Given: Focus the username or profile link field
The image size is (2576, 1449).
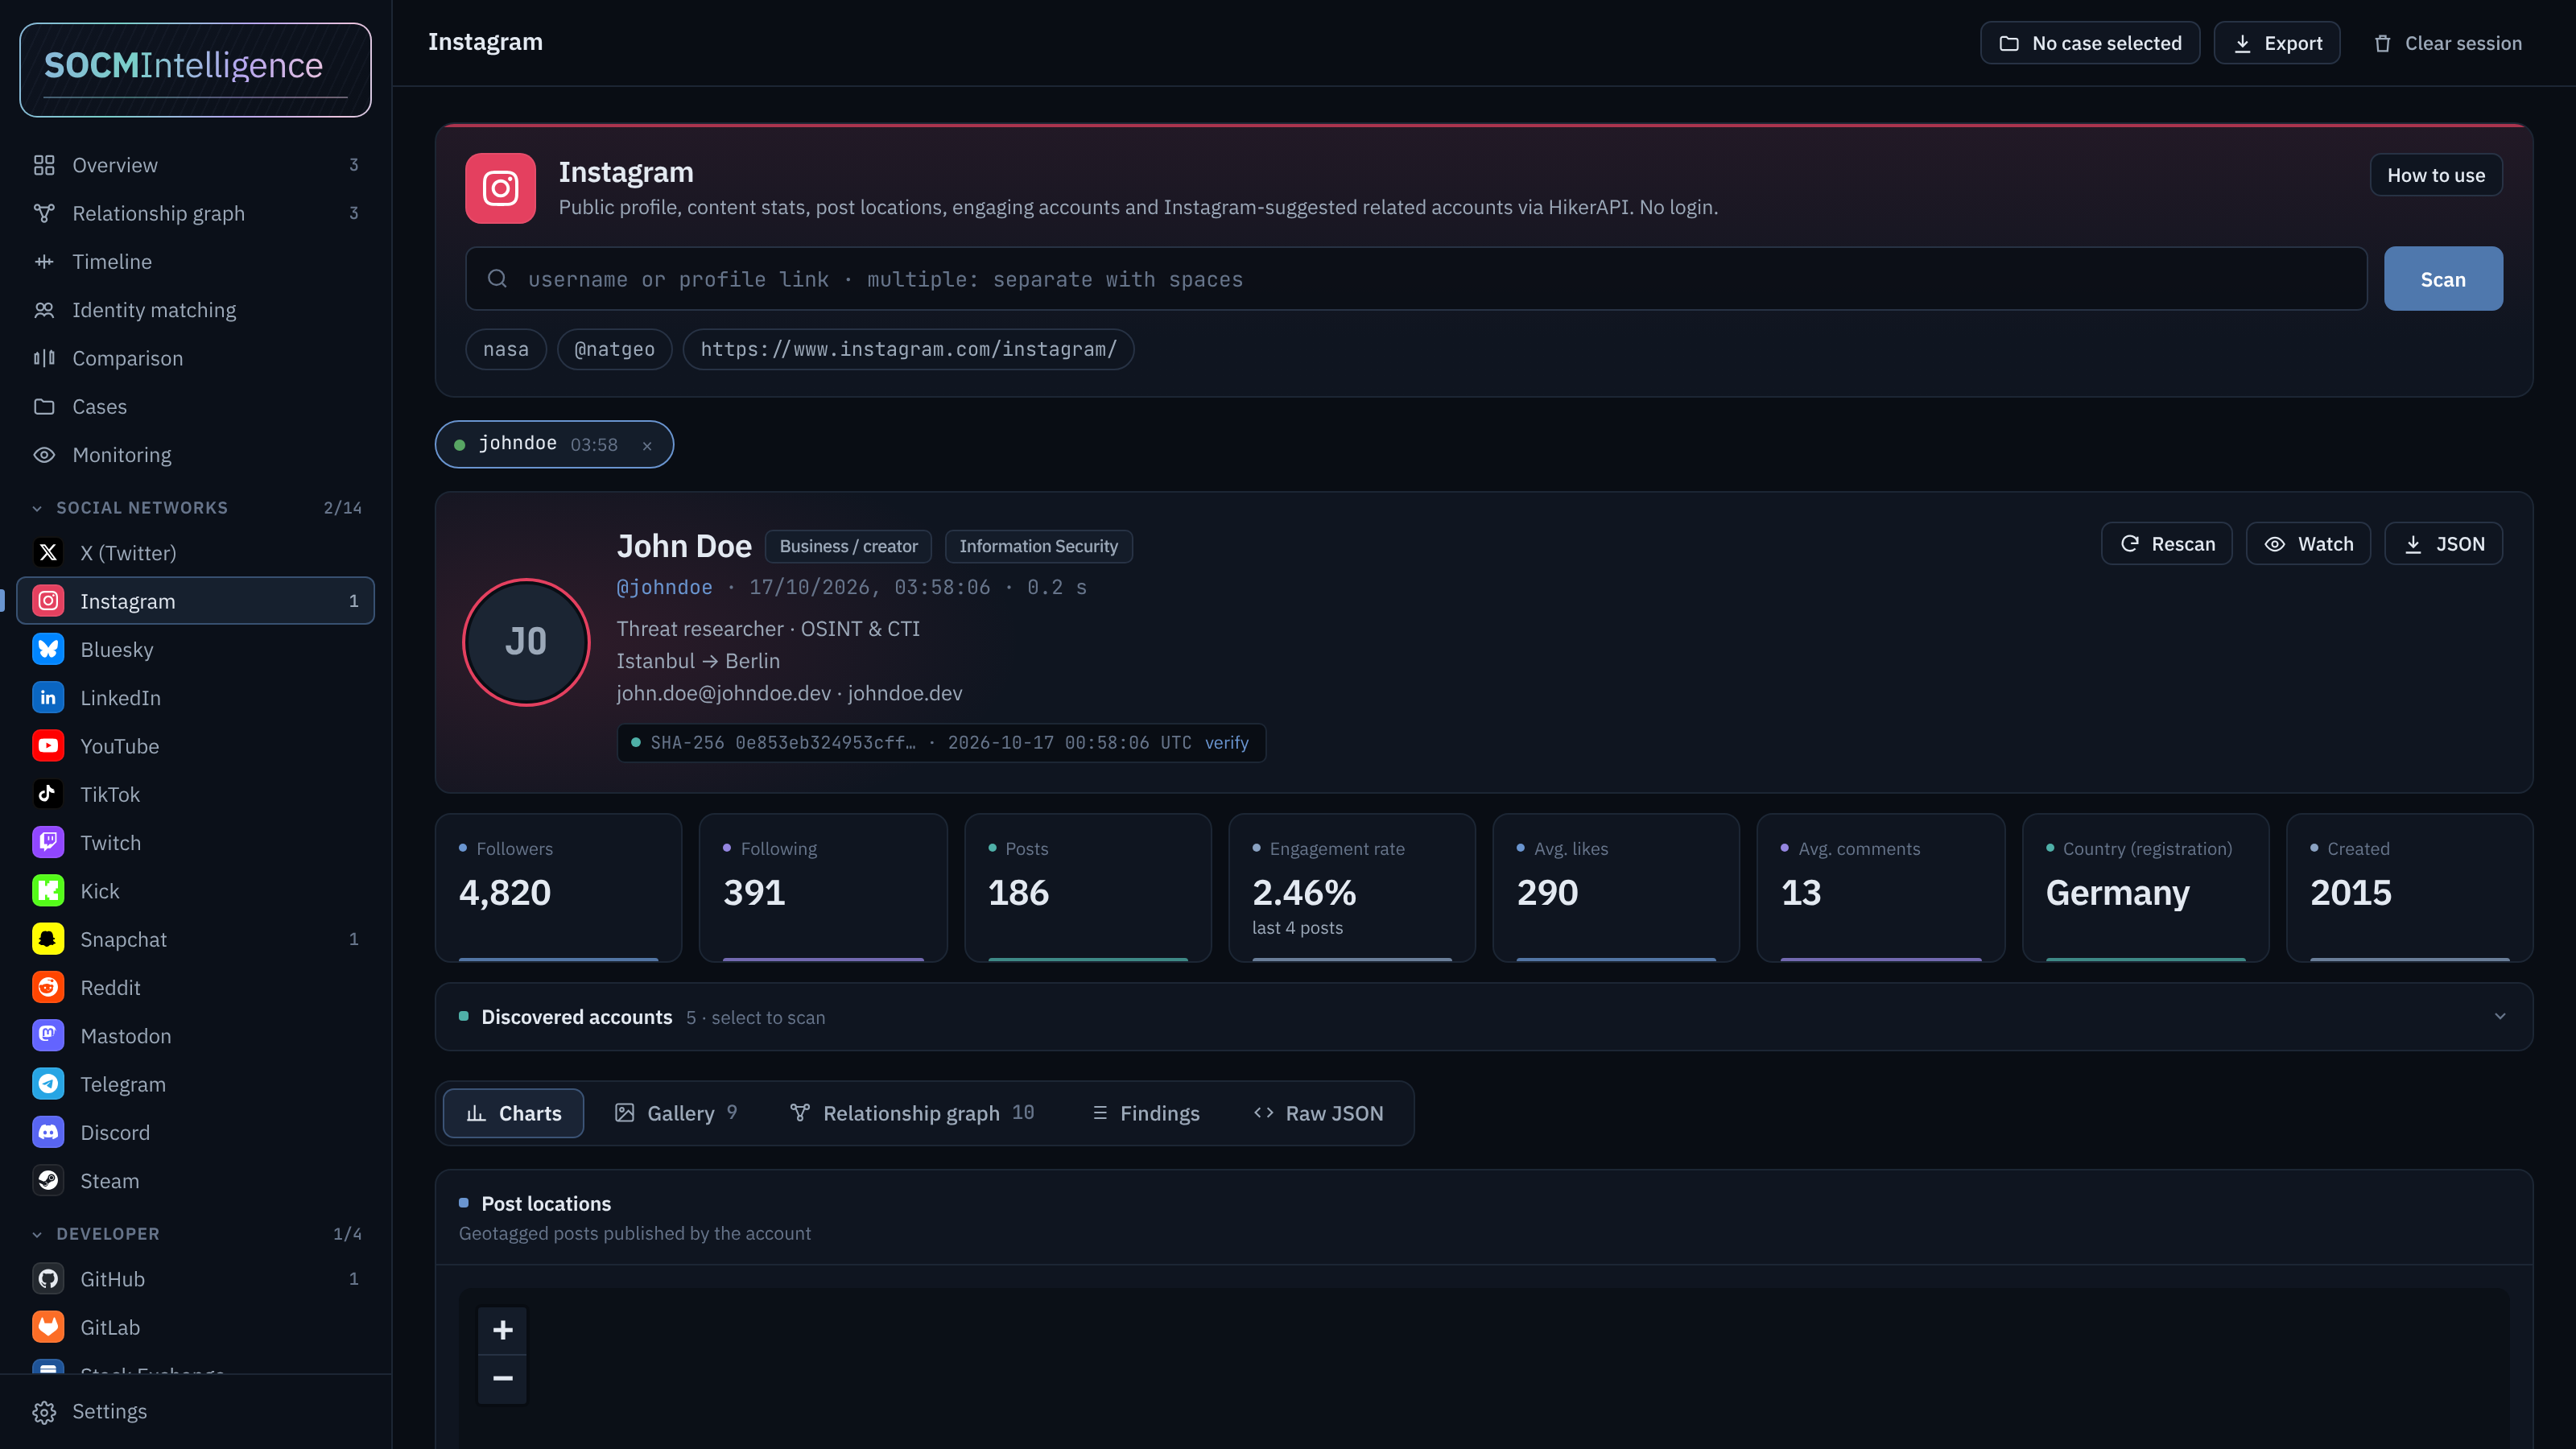Looking at the screenshot, I should pos(1416,279).
